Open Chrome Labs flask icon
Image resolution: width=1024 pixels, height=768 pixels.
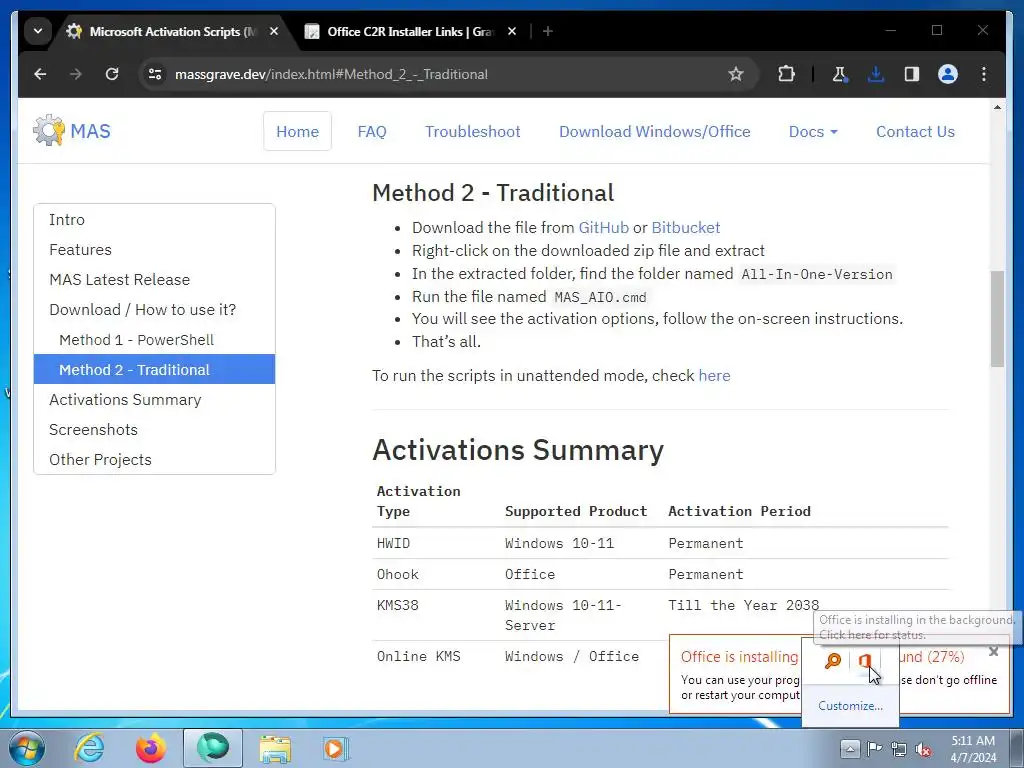click(840, 74)
